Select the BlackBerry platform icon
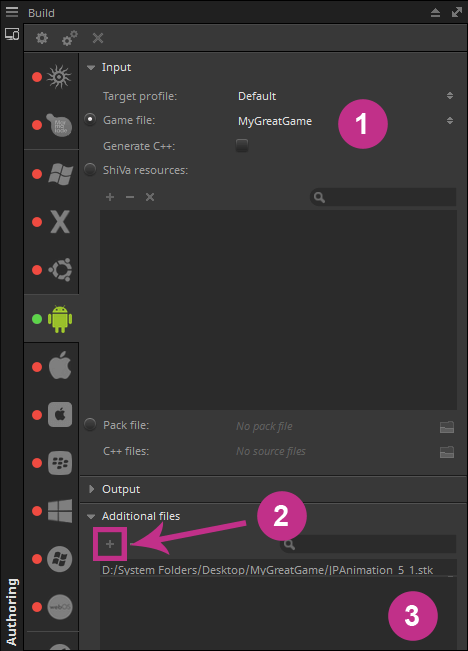 click(x=60, y=463)
